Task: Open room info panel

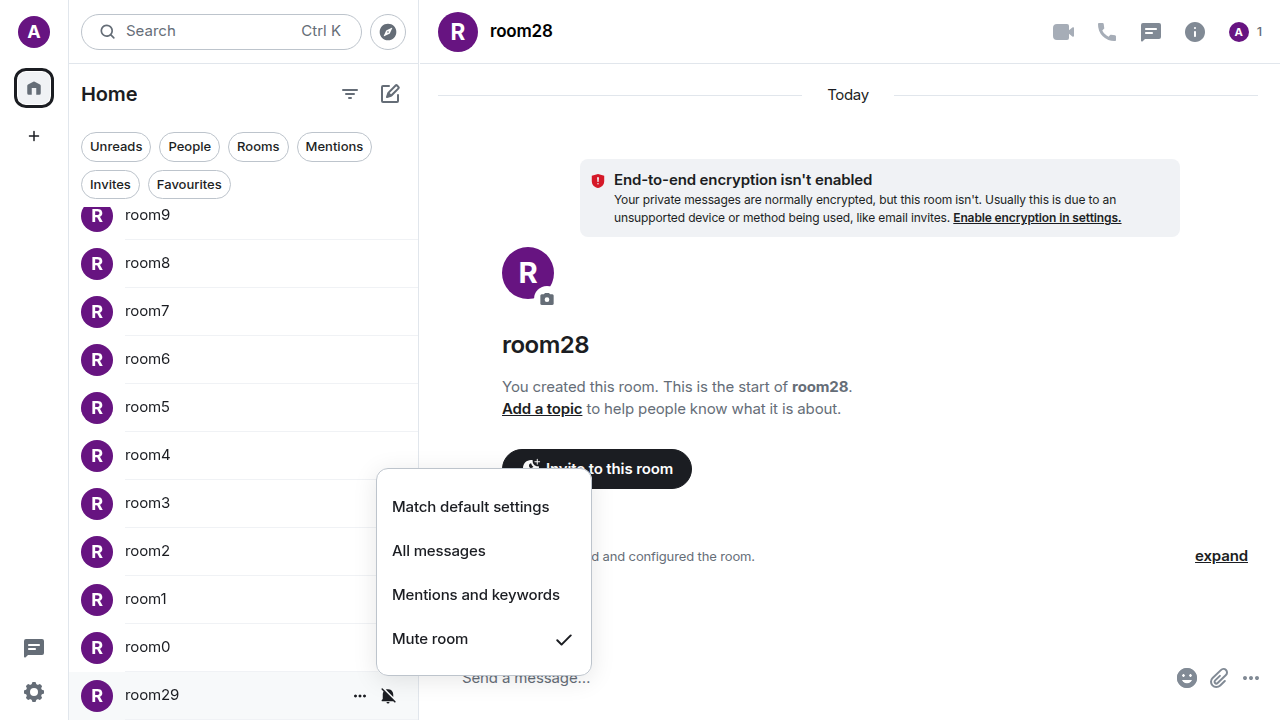Action: coord(1195,32)
